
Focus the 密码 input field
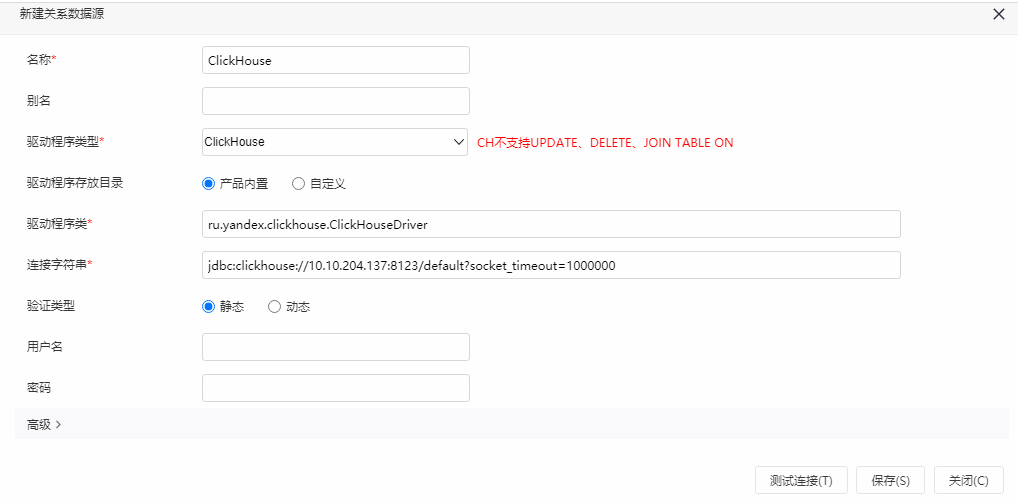(x=336, y=388)
